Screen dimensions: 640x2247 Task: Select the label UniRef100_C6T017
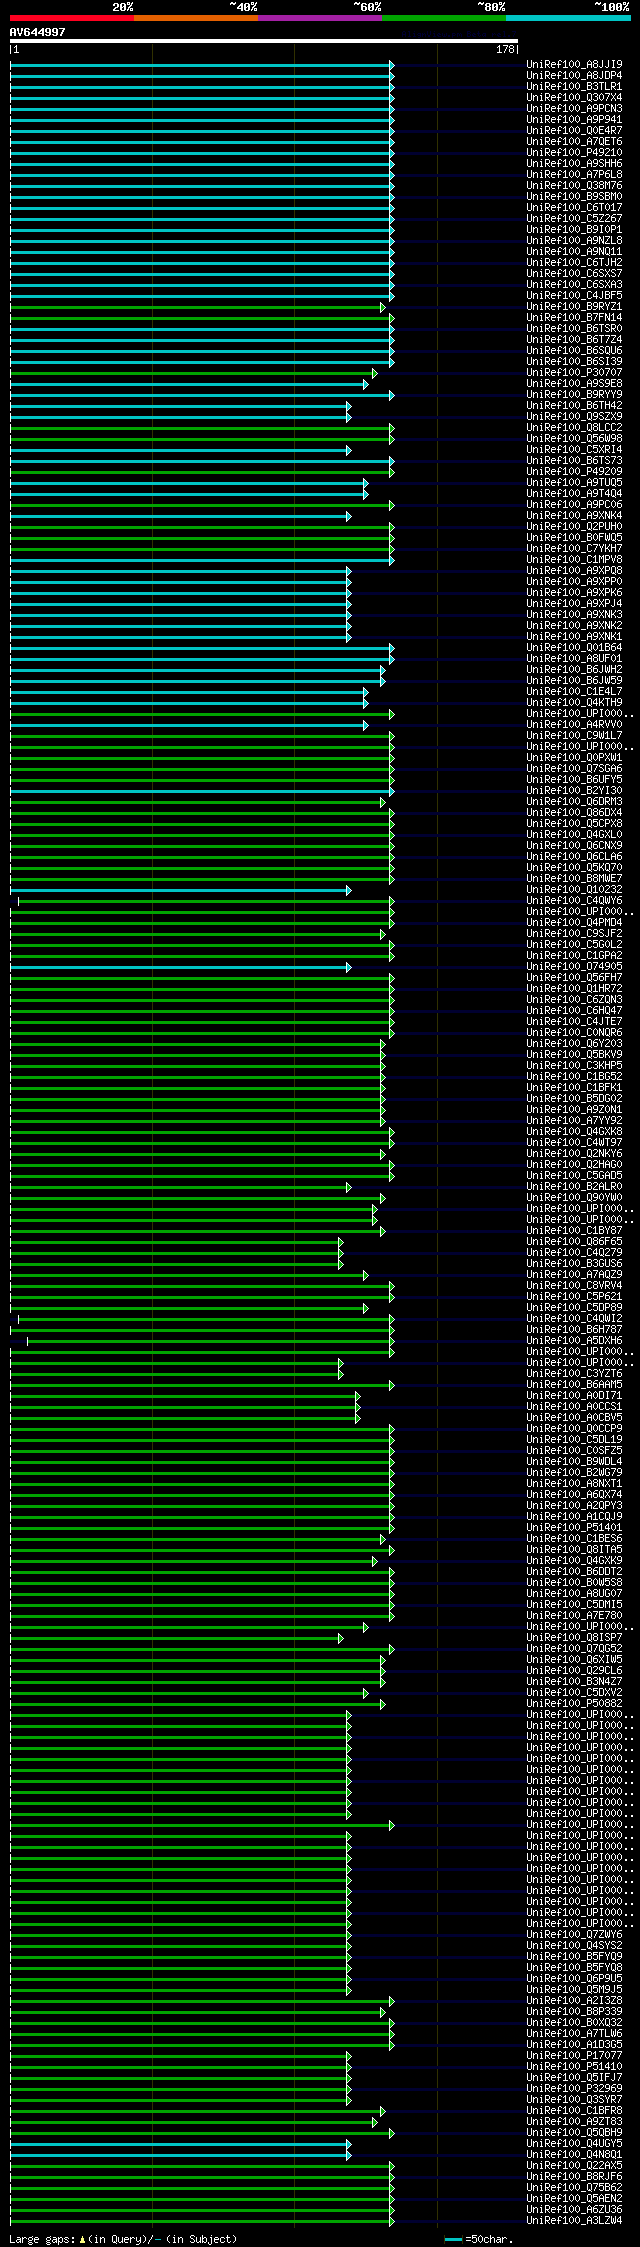[x=574, y=208]
